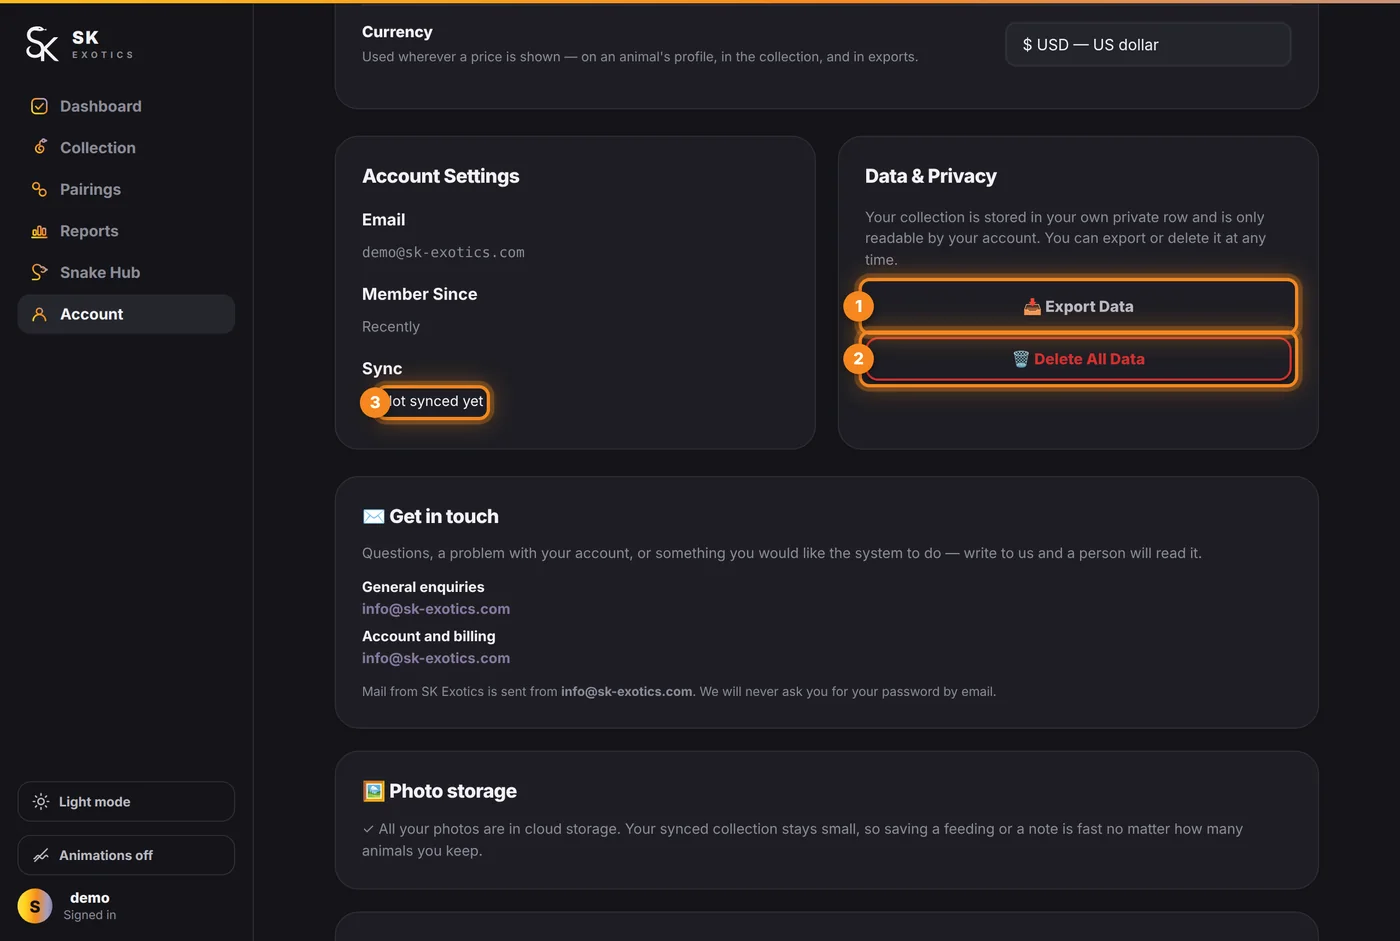
Task: Click the bold info@sk-exotics.com sender address
Action: pyautogui.click(x=626, y=691)
